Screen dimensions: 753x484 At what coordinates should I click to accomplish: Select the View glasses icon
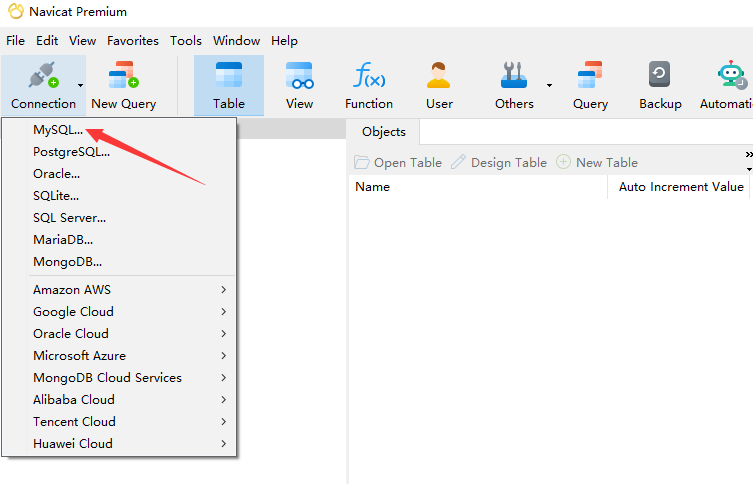(x=299, y=75)
